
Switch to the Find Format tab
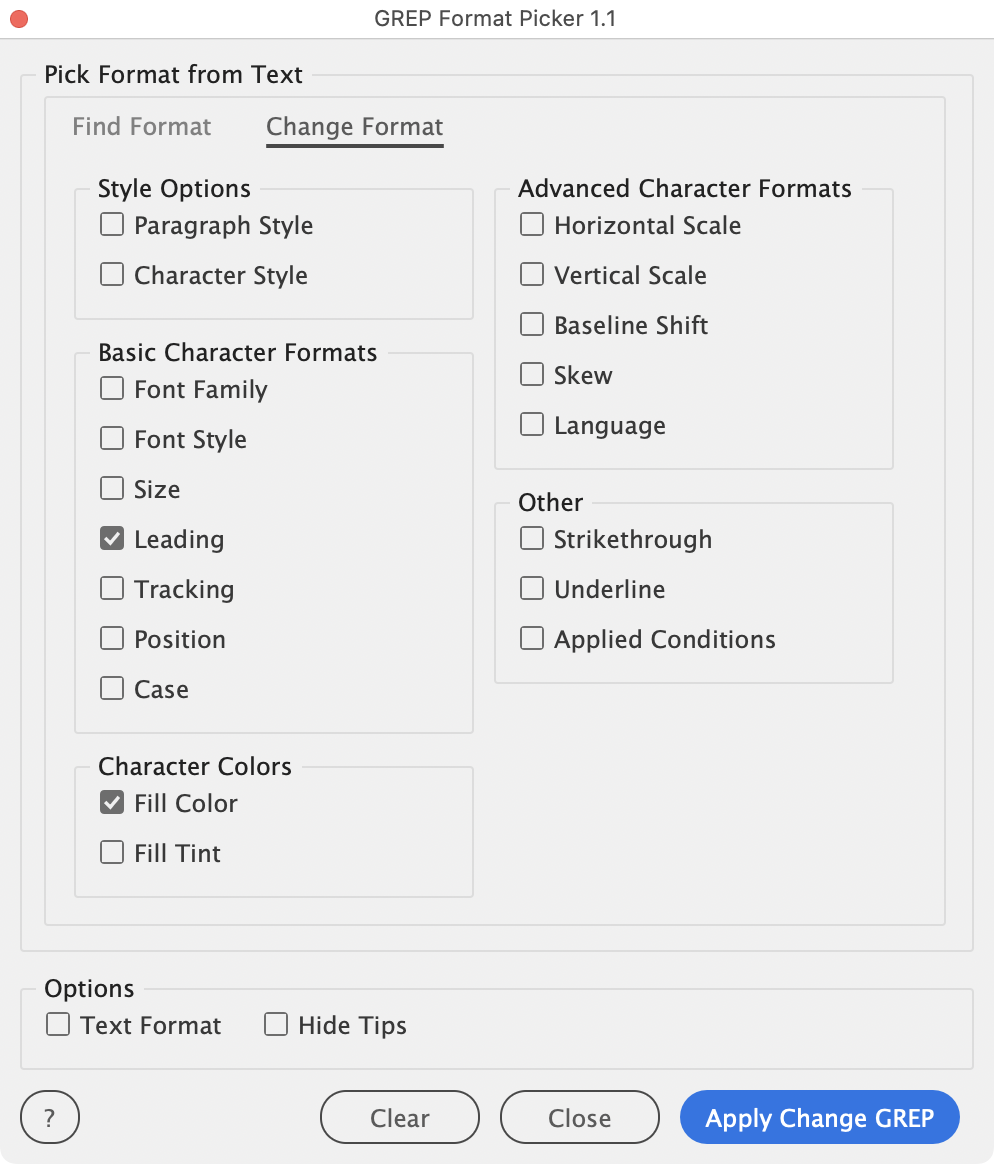142,127
